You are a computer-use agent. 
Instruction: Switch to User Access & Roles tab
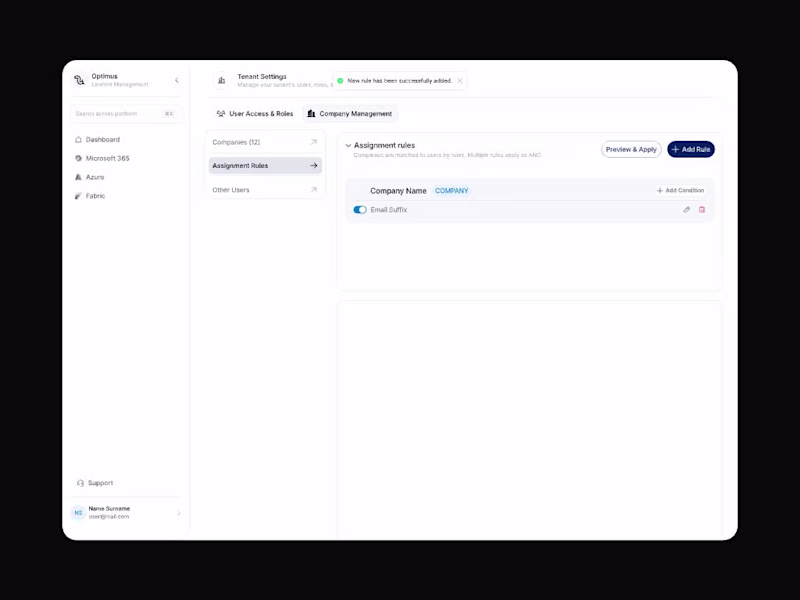coord(255,114)
